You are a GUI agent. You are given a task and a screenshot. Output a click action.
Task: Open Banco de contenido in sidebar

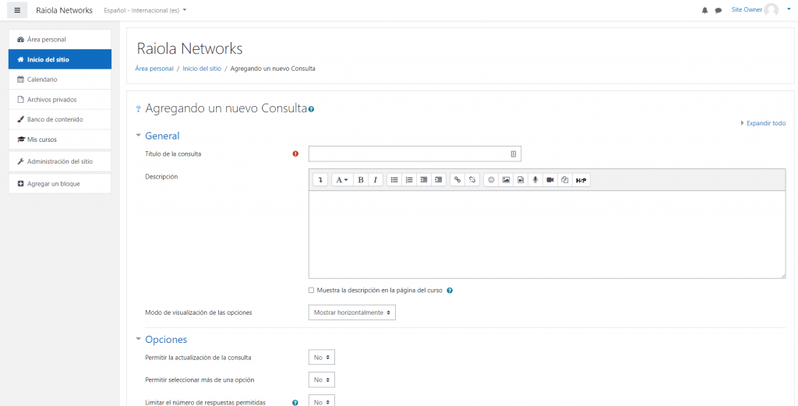tap(60, 120)
